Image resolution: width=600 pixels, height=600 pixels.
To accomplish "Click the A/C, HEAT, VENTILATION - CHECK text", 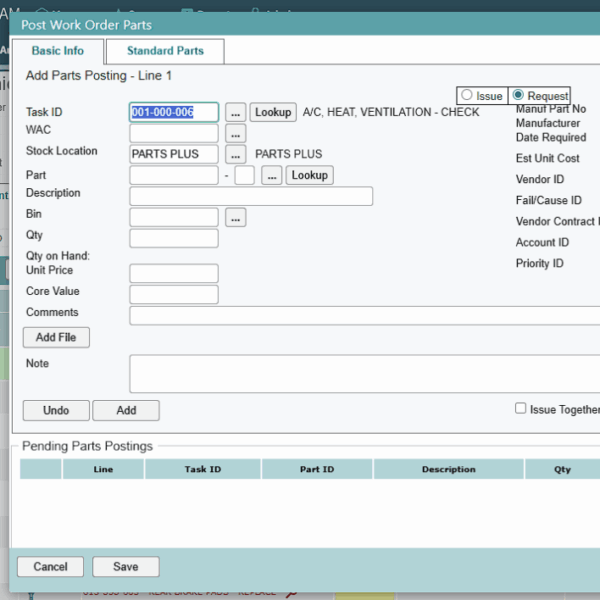I will pos(391,112).
